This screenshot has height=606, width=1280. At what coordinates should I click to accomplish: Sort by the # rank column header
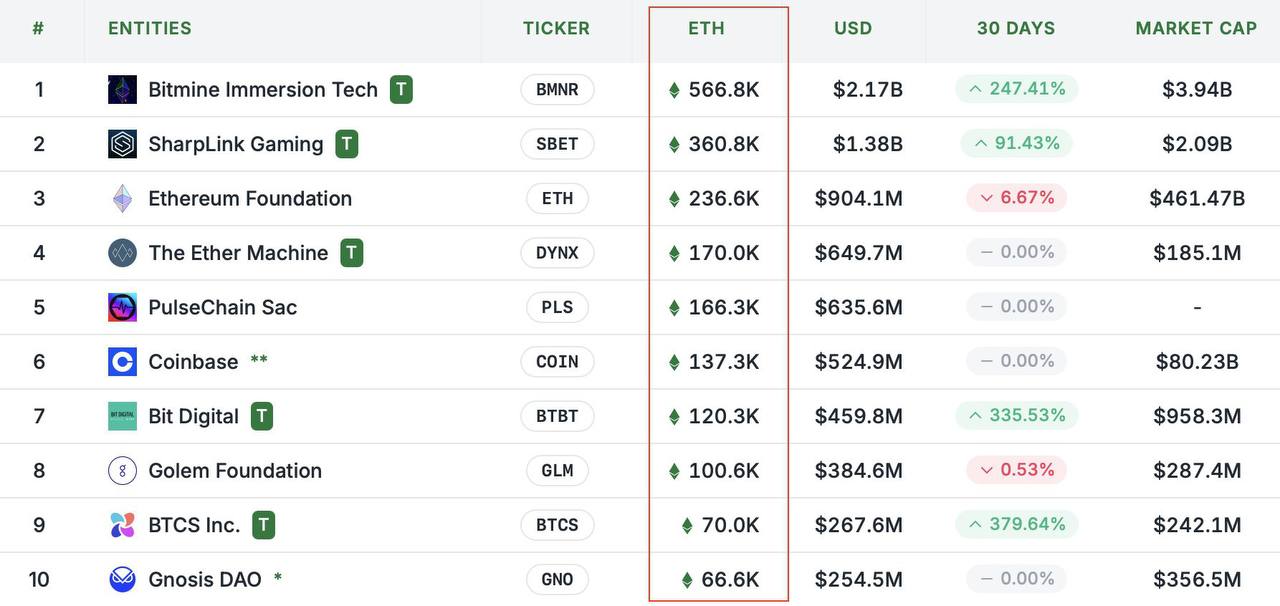point(38,28)
